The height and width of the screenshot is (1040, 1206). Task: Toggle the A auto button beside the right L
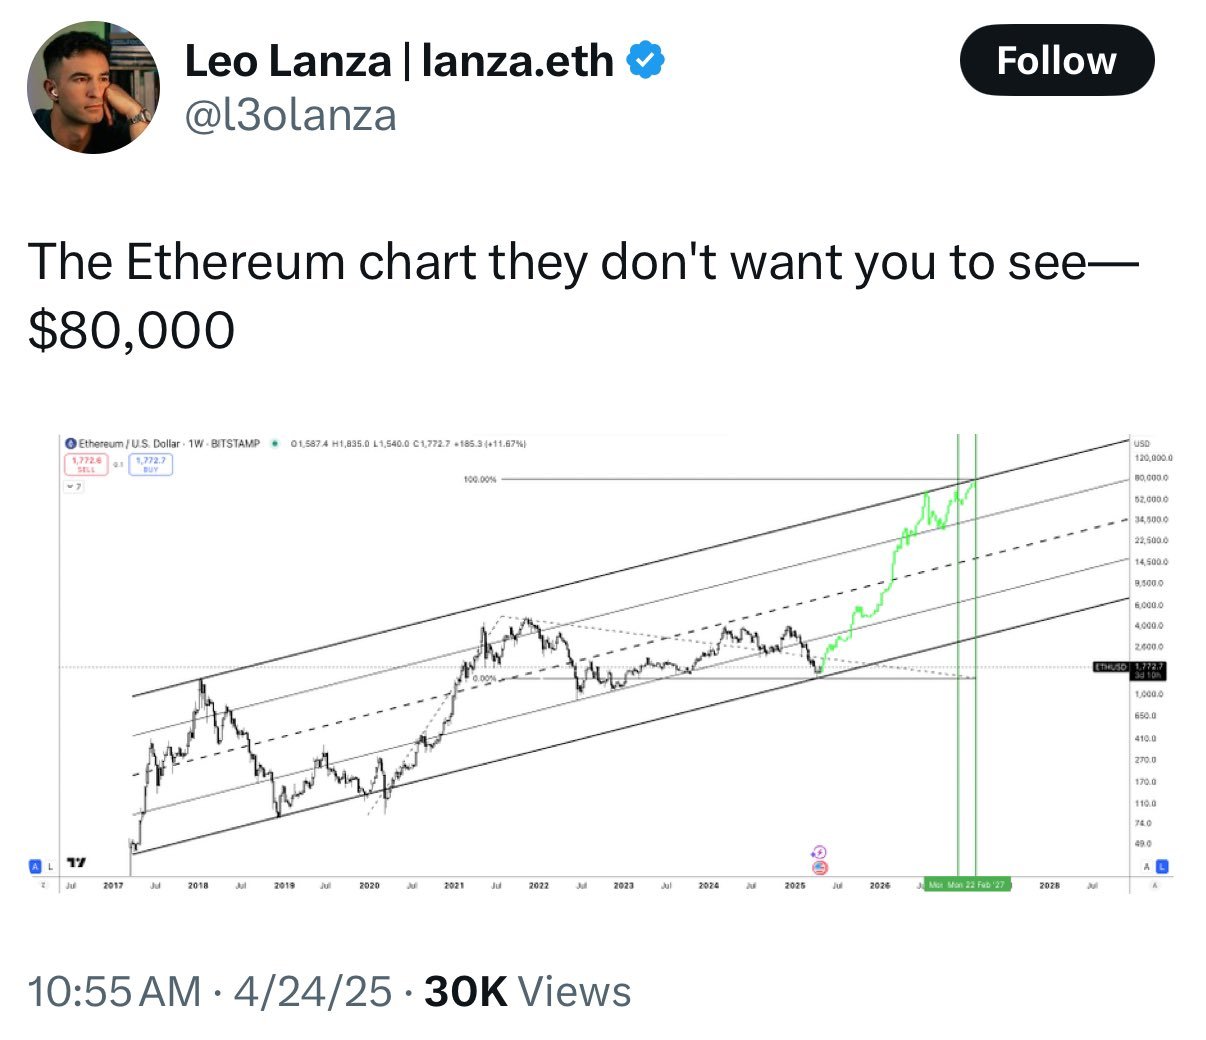coord(1147,866)
